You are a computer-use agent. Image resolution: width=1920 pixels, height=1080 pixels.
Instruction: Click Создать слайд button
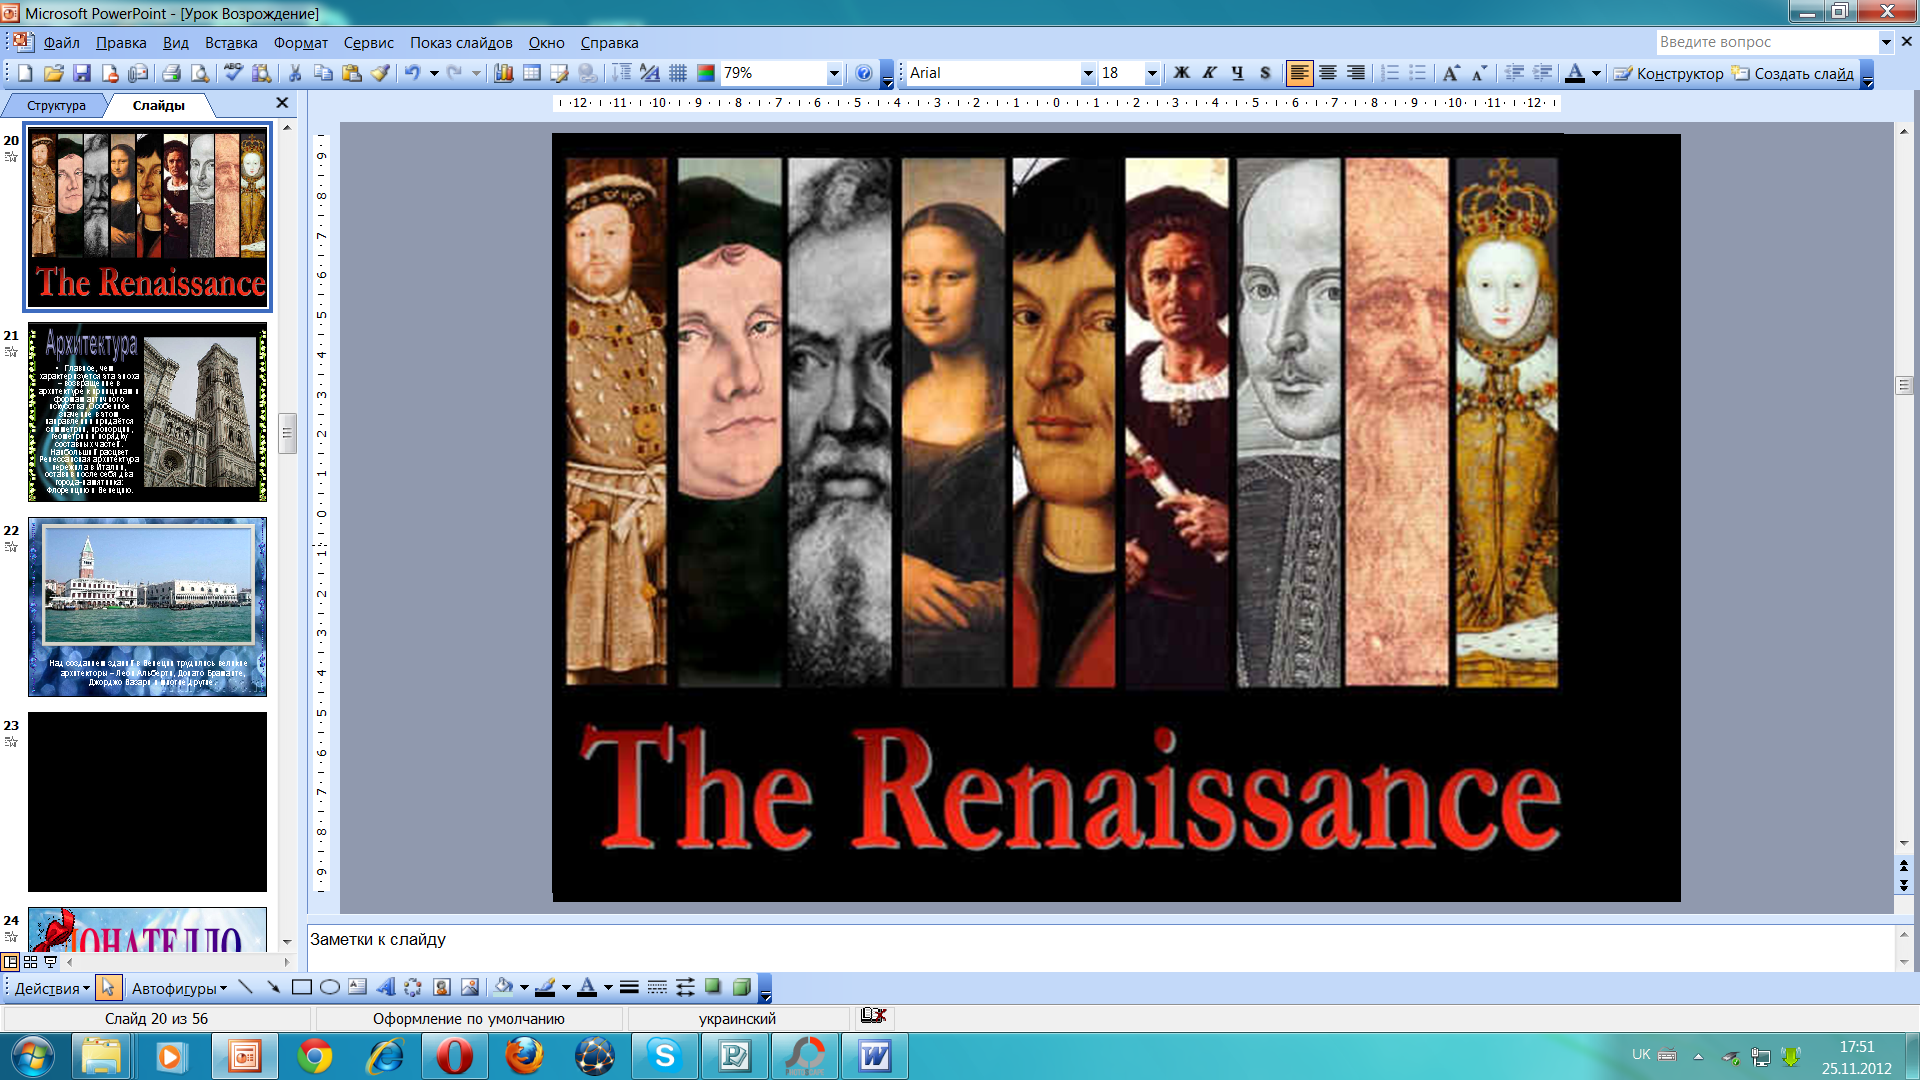(1794, 73)
